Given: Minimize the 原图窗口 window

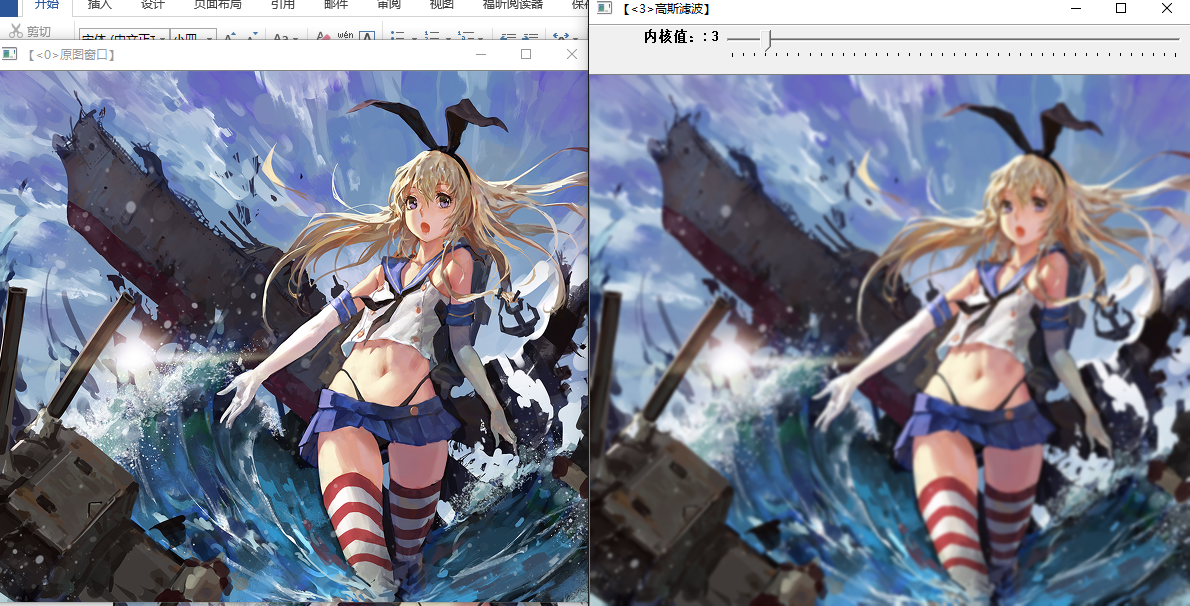Looking at the screenshot, I should 480,54.
